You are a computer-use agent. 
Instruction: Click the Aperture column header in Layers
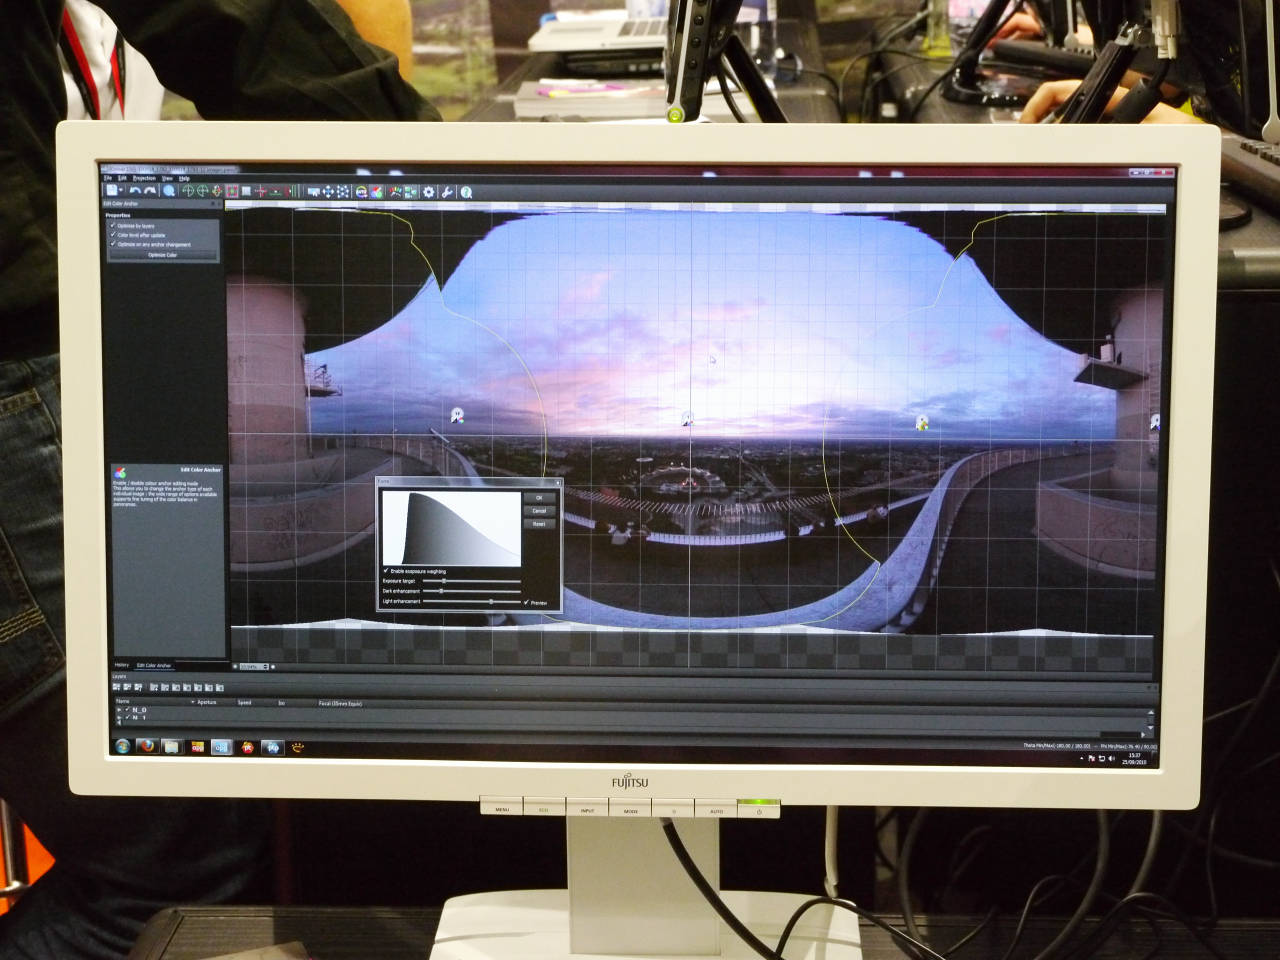pos(207,702)
